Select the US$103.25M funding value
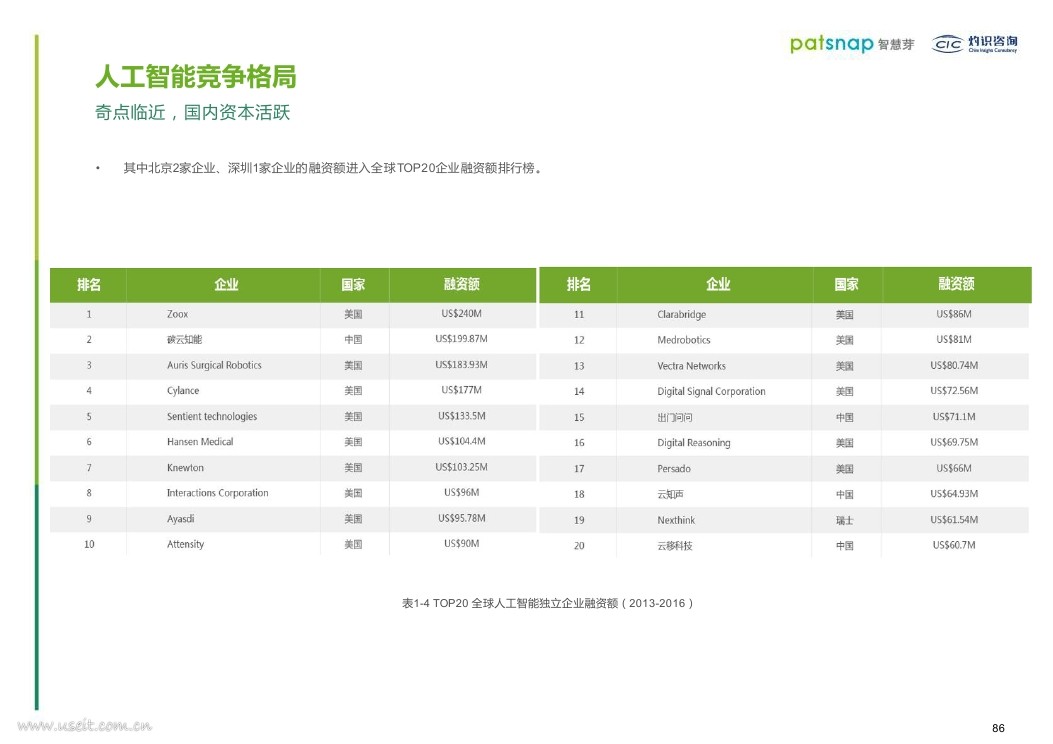 click(x=461, y=467)
